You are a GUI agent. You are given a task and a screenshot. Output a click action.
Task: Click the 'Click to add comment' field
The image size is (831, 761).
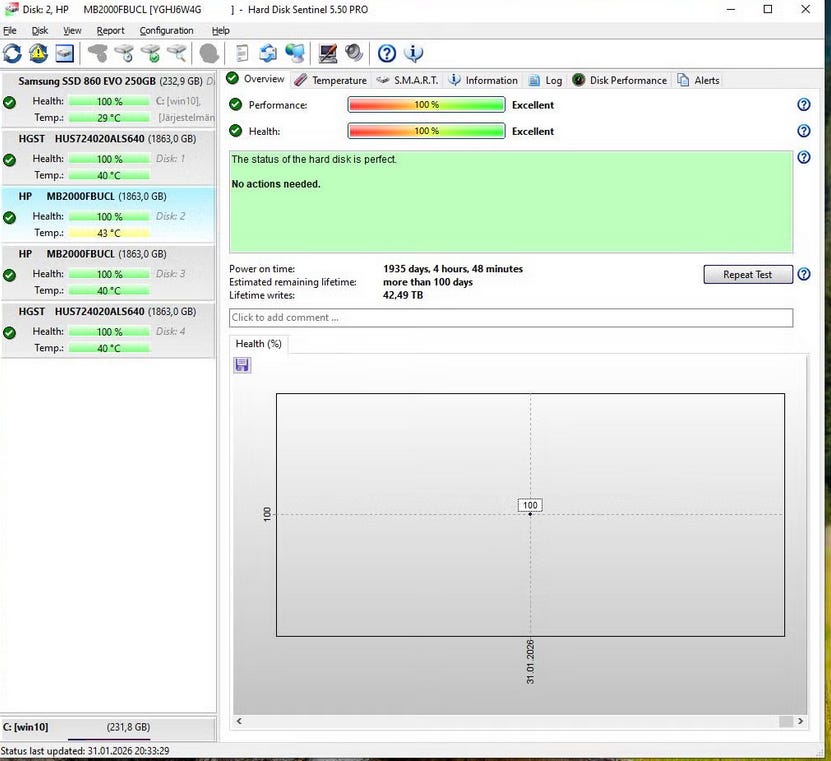click(510, 318)
